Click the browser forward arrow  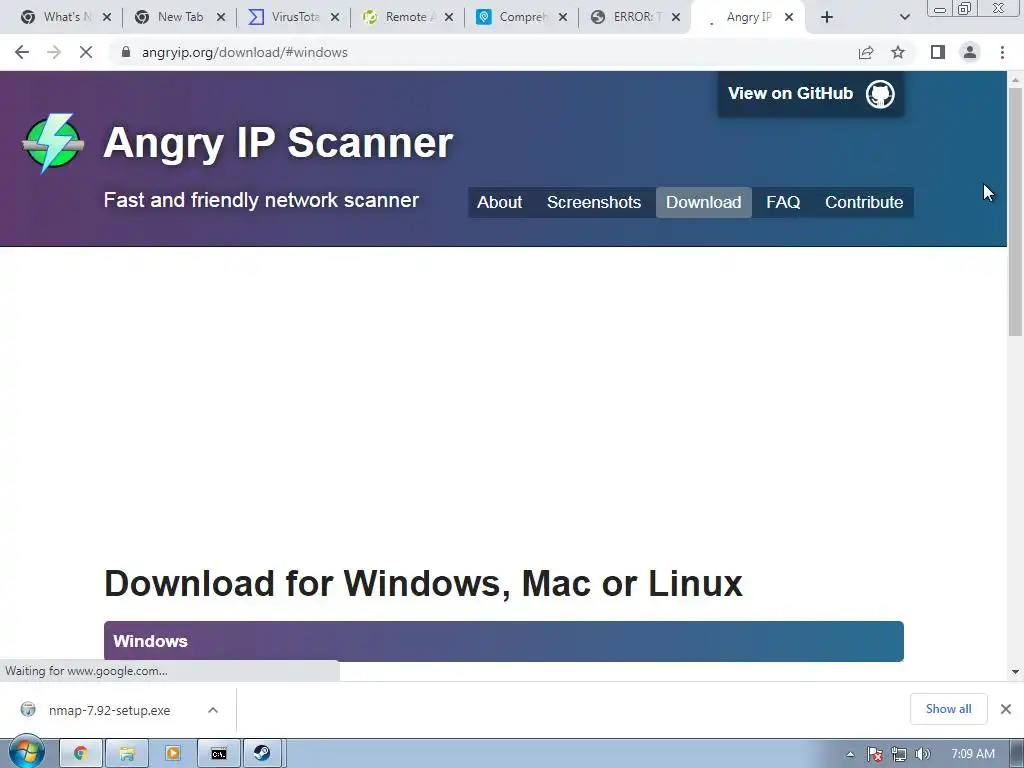[54, 52]
